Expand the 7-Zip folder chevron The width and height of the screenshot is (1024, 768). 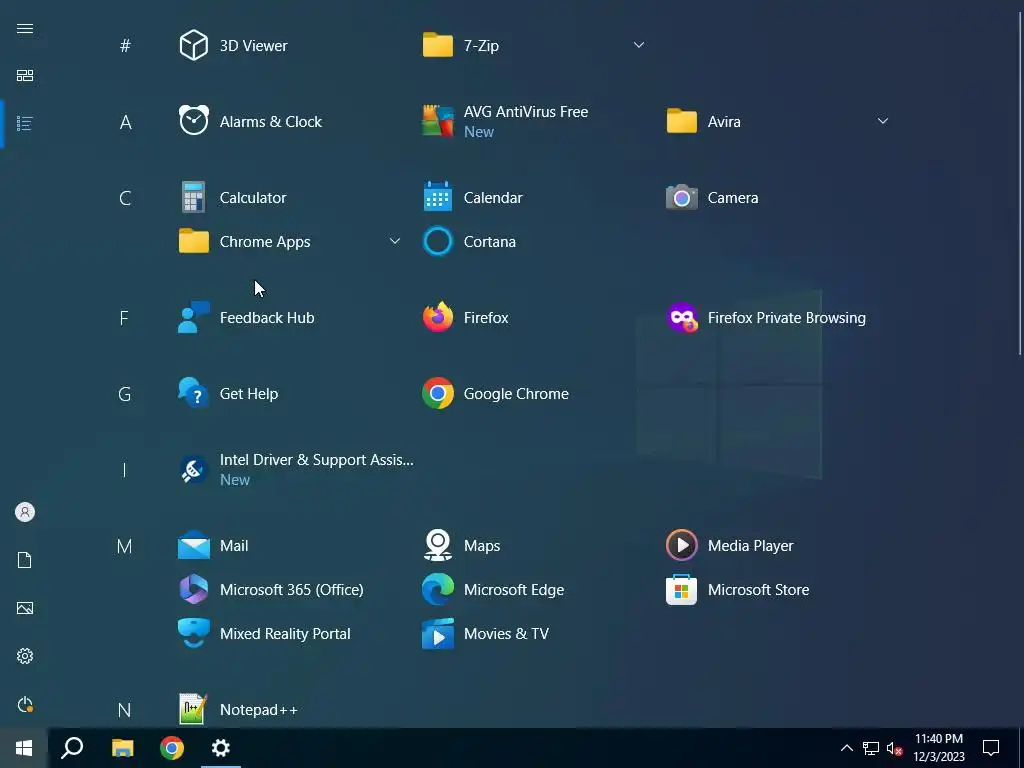coord(639,45)
